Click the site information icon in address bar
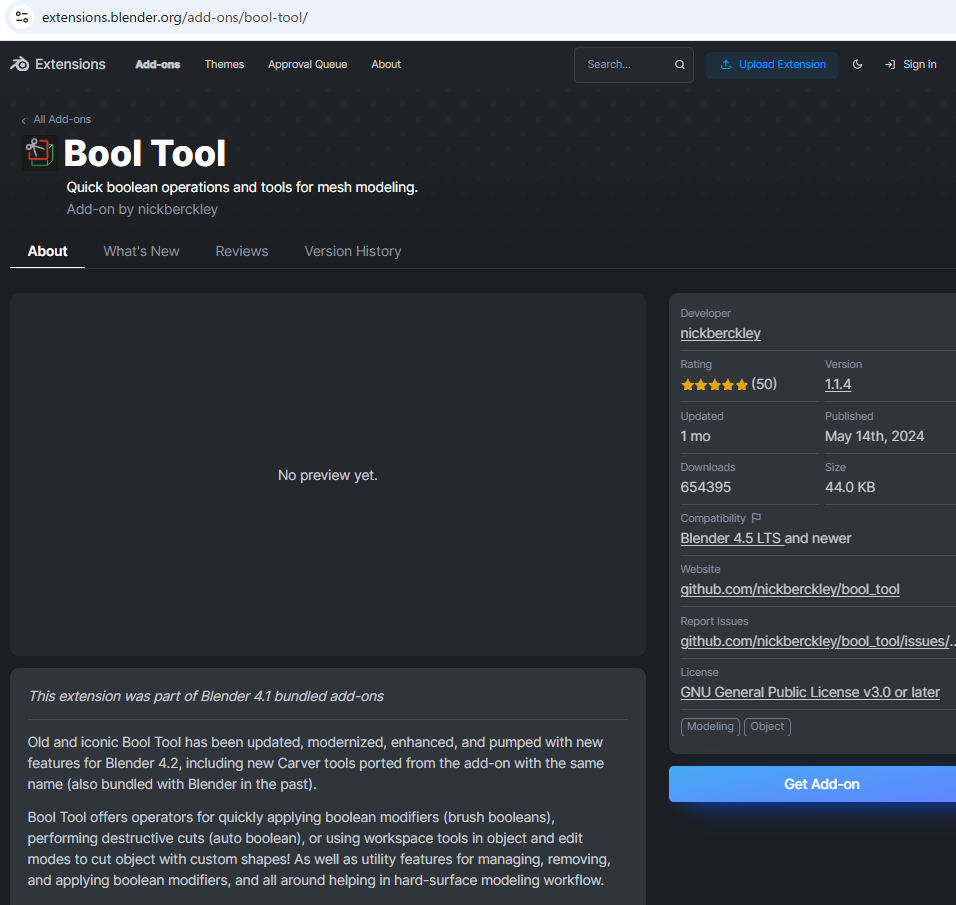 click(22, 17)
